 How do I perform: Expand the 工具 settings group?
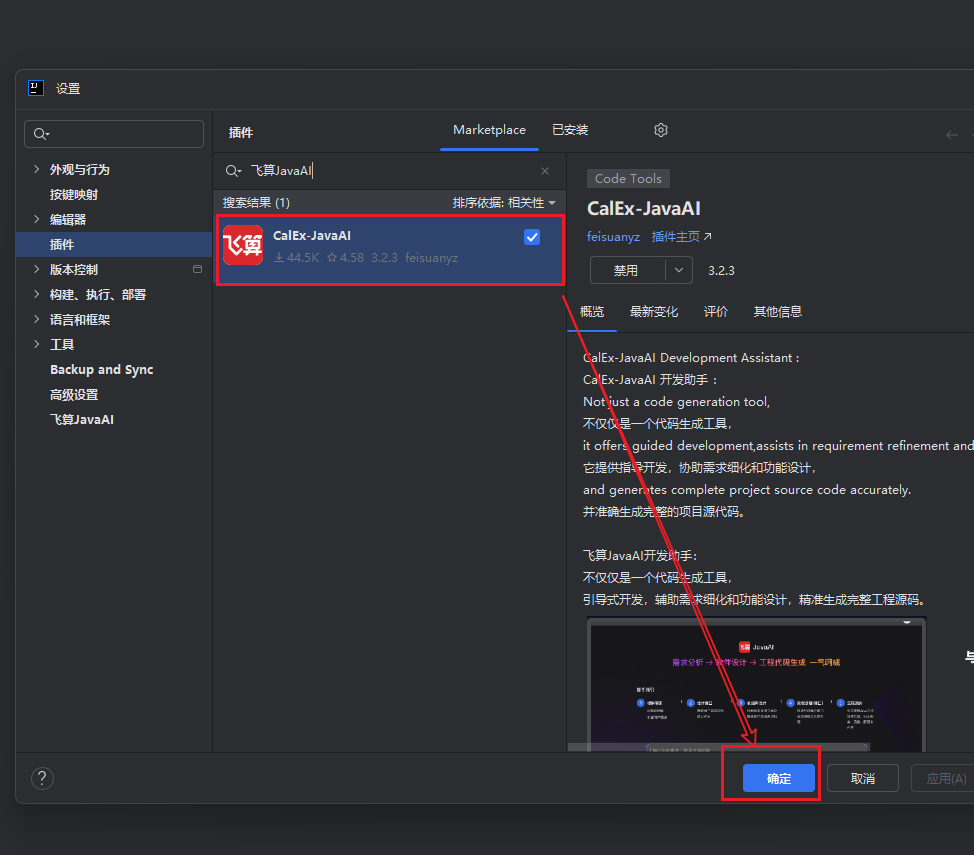click(x=37, y=344)
